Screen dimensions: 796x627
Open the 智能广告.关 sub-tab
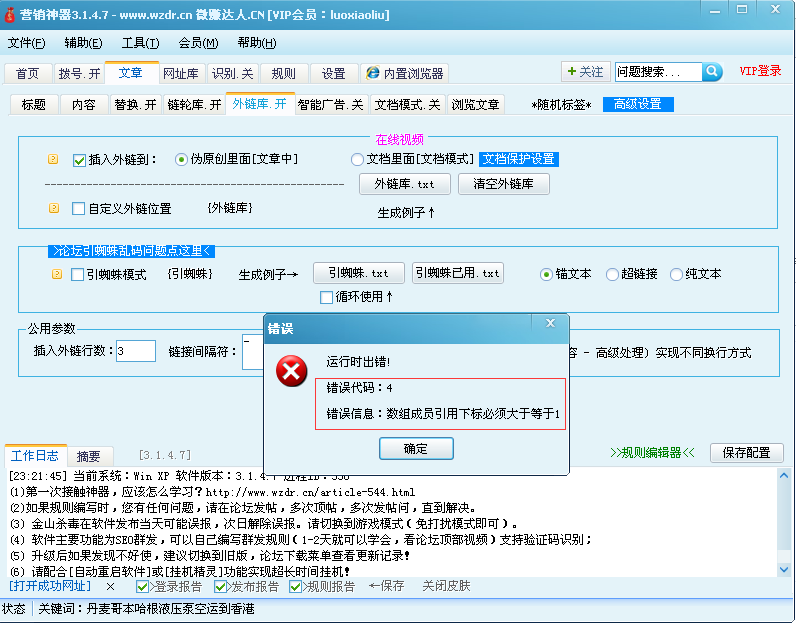(x=330, y=105)
